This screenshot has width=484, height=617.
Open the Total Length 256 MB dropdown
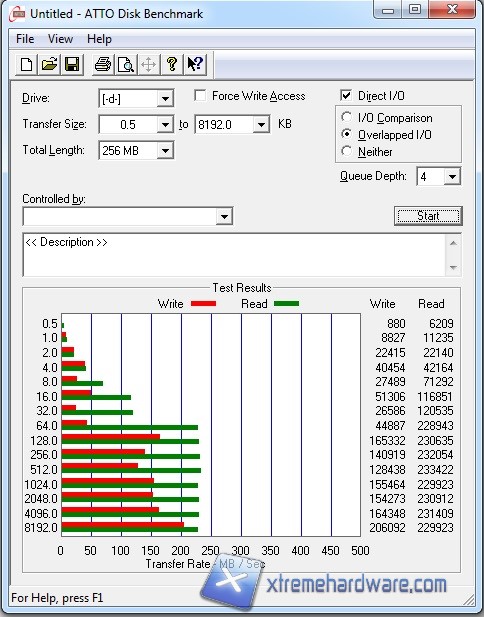coord(165,150)
